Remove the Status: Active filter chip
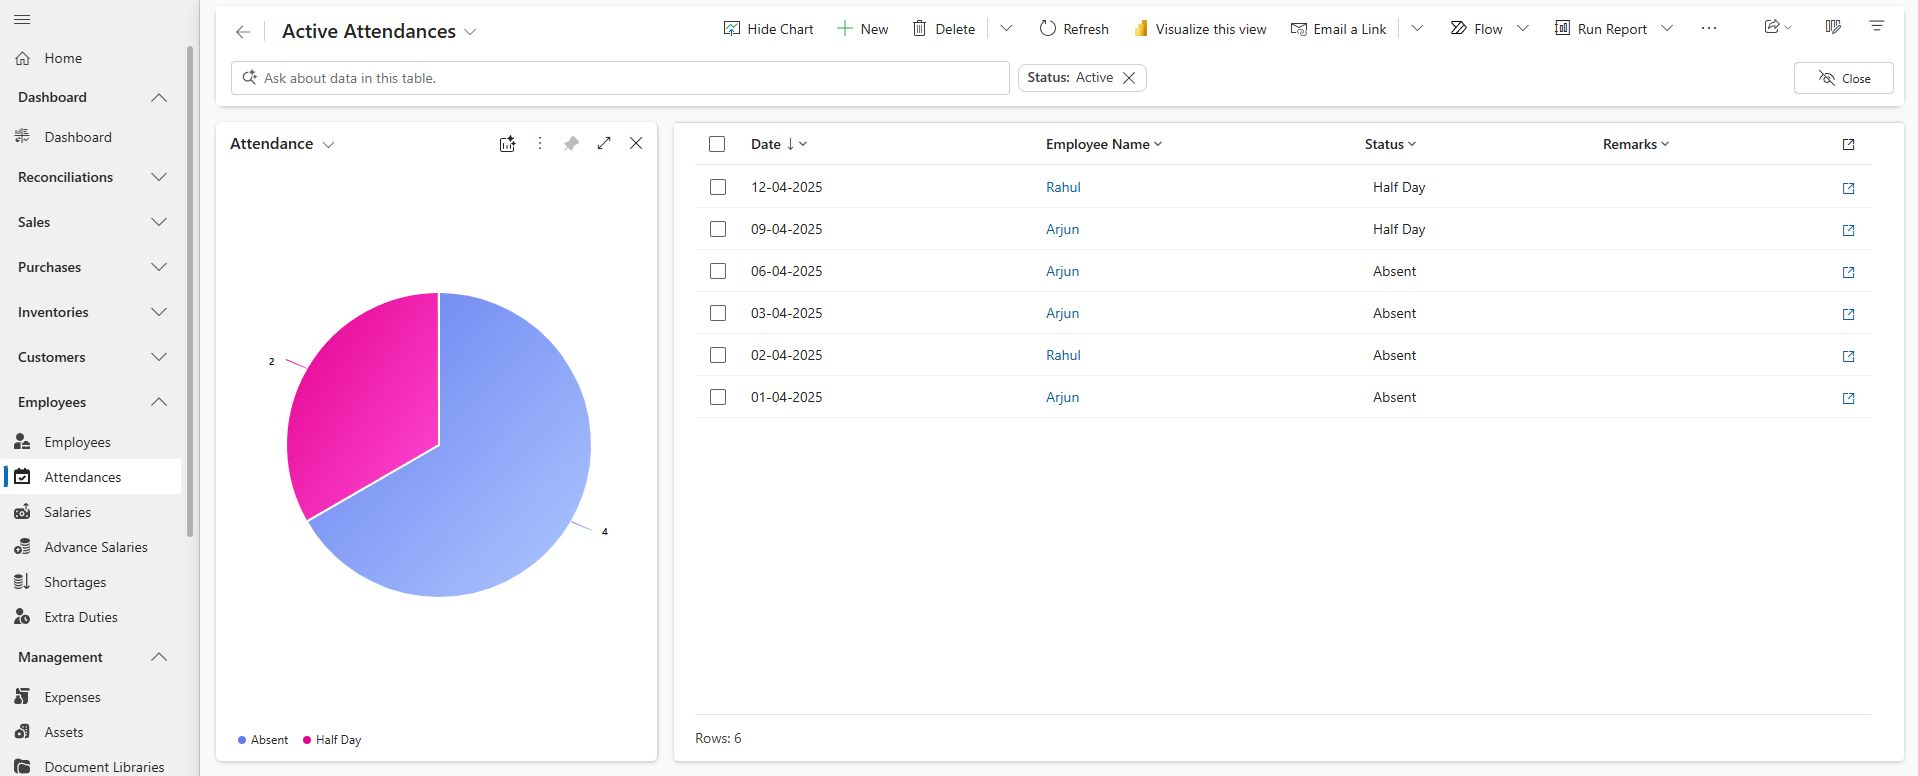 coord(1129,78)
